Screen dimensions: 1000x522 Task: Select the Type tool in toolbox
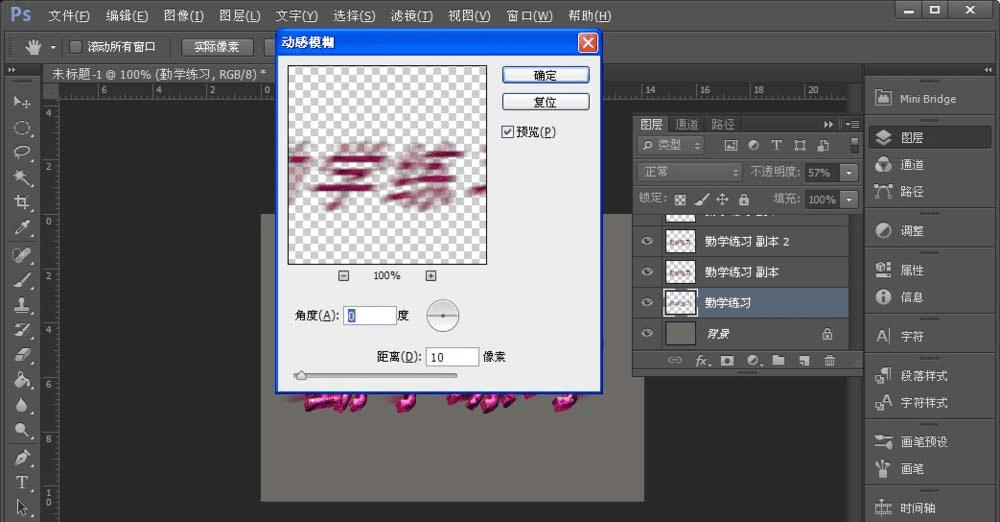click(22, 482)
